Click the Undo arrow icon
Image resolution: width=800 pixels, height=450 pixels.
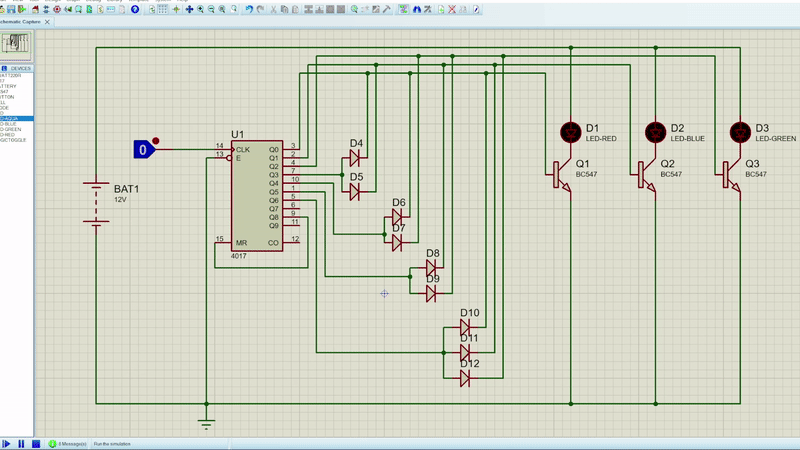point(249,9)
